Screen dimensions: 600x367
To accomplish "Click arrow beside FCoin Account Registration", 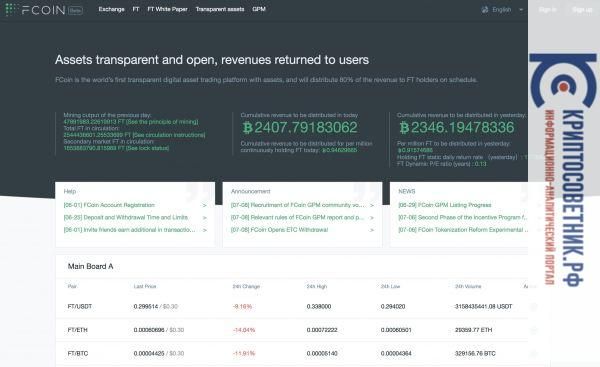I will tap(204, 206).
